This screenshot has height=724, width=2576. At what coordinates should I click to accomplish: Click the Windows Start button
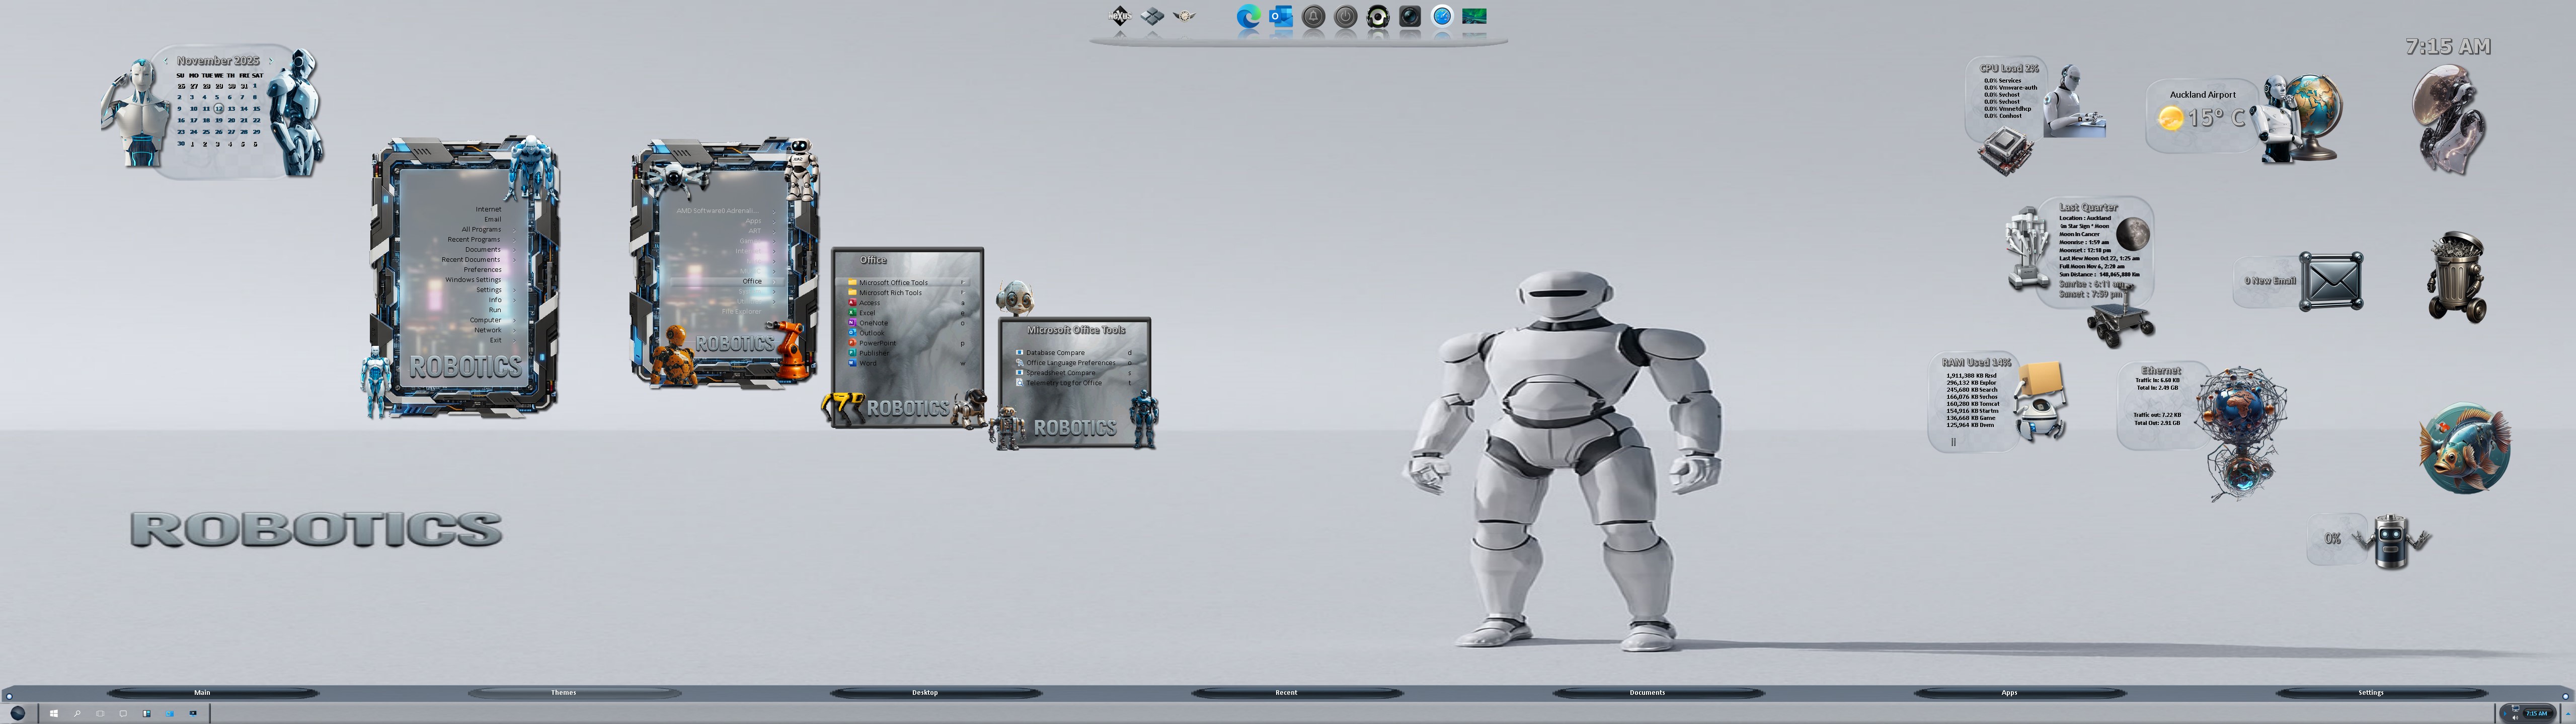53,713
